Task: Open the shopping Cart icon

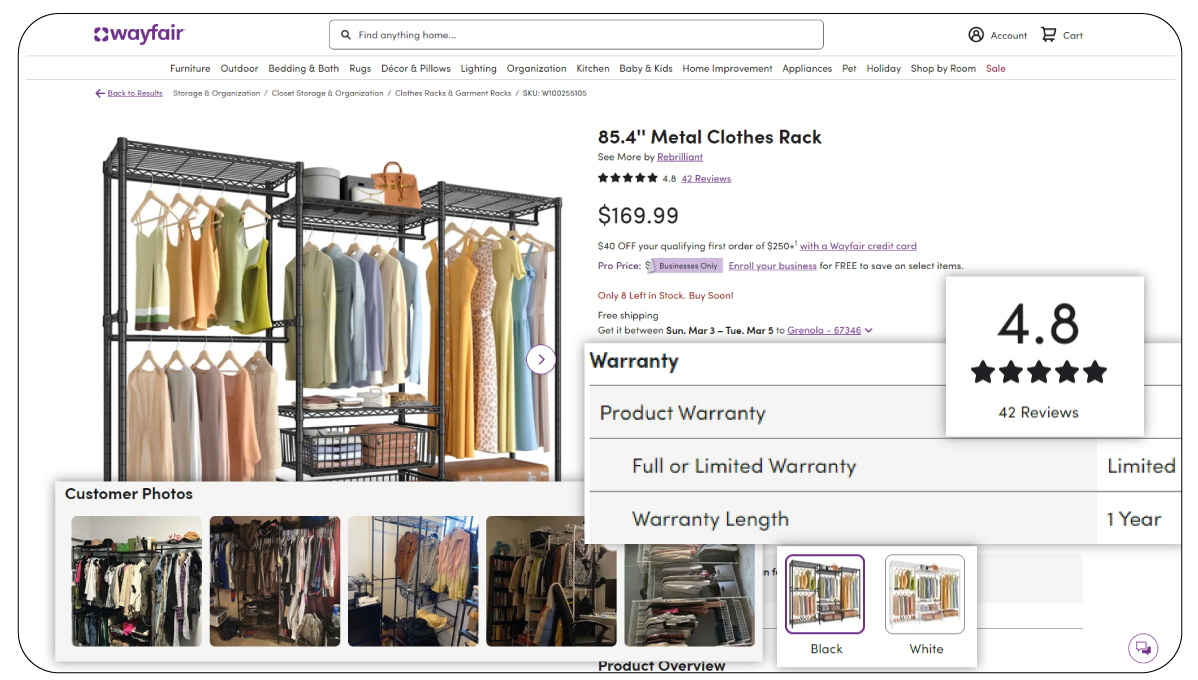Action: (1048, 34)
